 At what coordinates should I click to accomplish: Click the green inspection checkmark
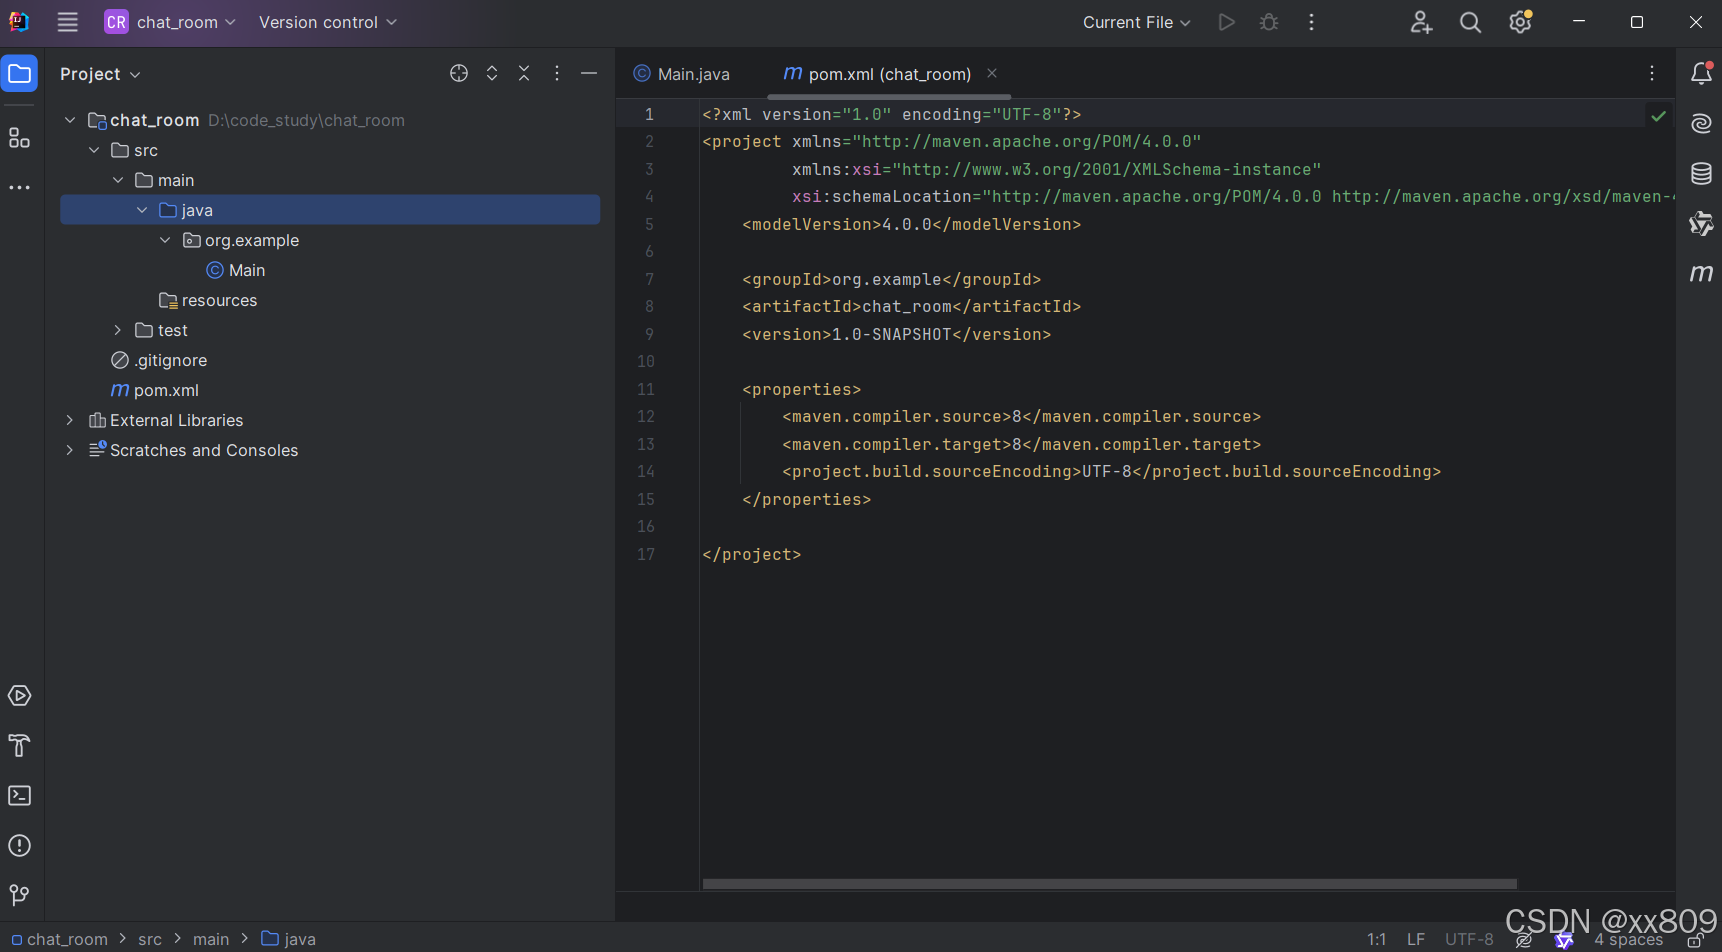point(1658,116)
